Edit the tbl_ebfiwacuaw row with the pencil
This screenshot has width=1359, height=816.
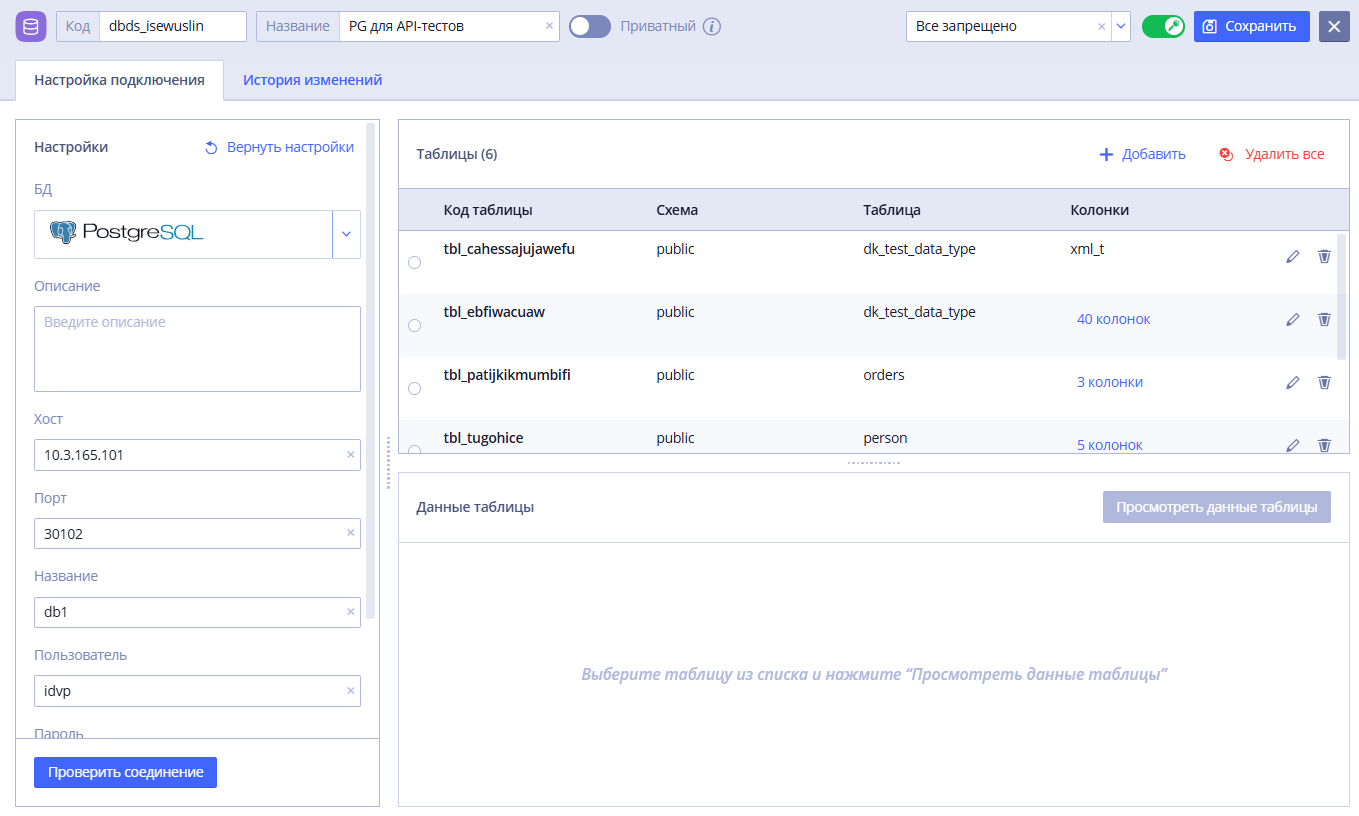pos(1293,320)
